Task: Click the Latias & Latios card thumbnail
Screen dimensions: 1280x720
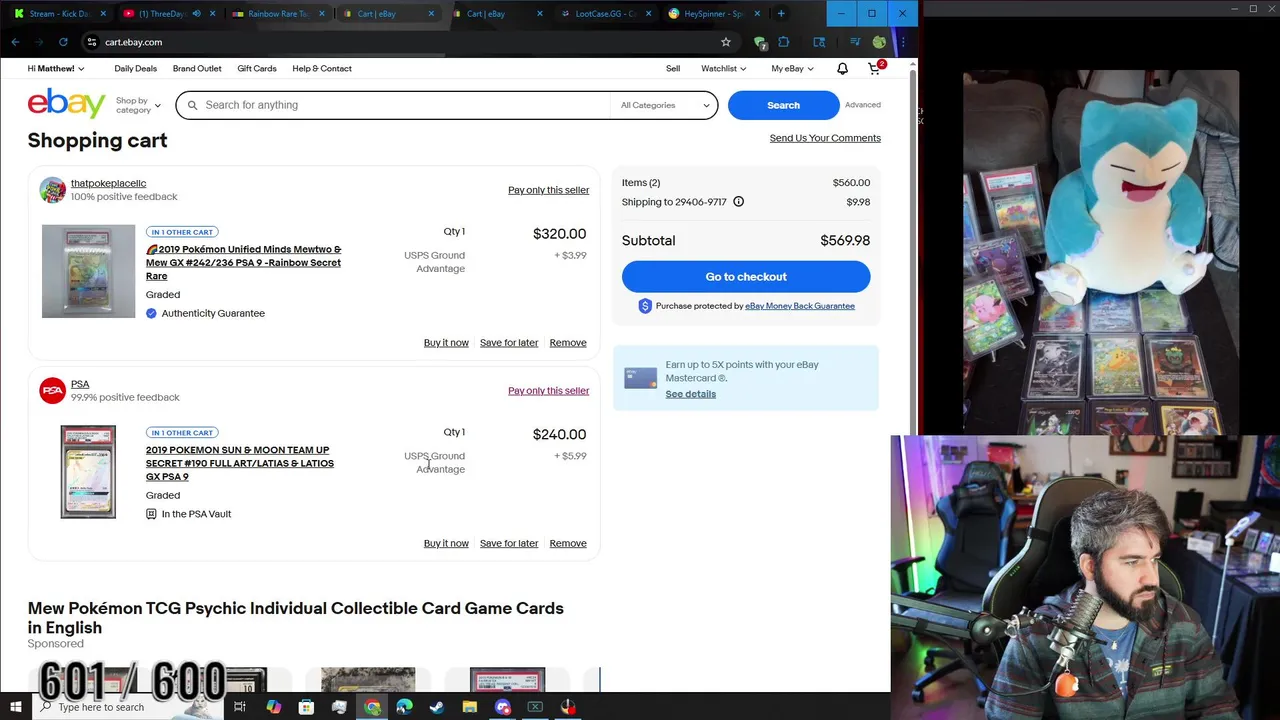Action: 88,472
